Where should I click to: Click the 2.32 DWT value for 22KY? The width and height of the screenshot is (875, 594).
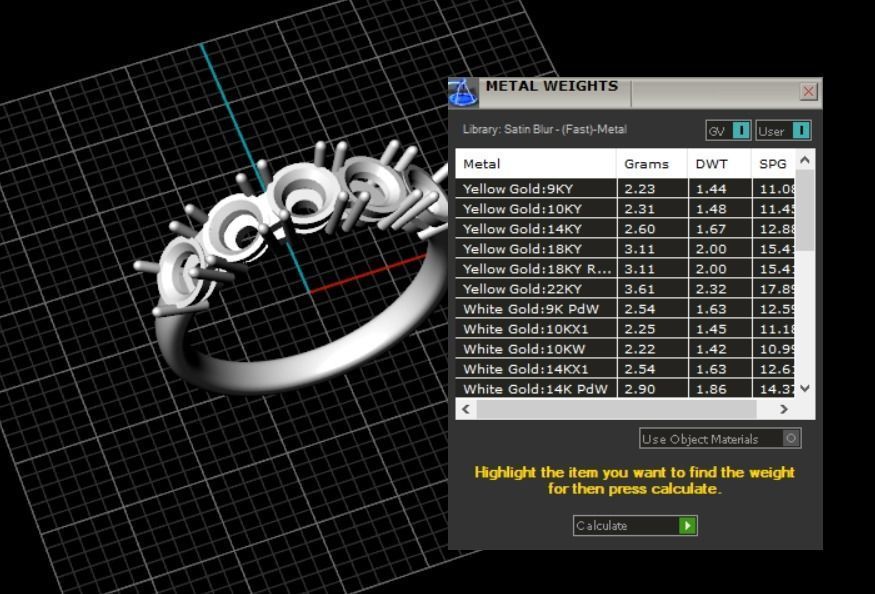711,289
